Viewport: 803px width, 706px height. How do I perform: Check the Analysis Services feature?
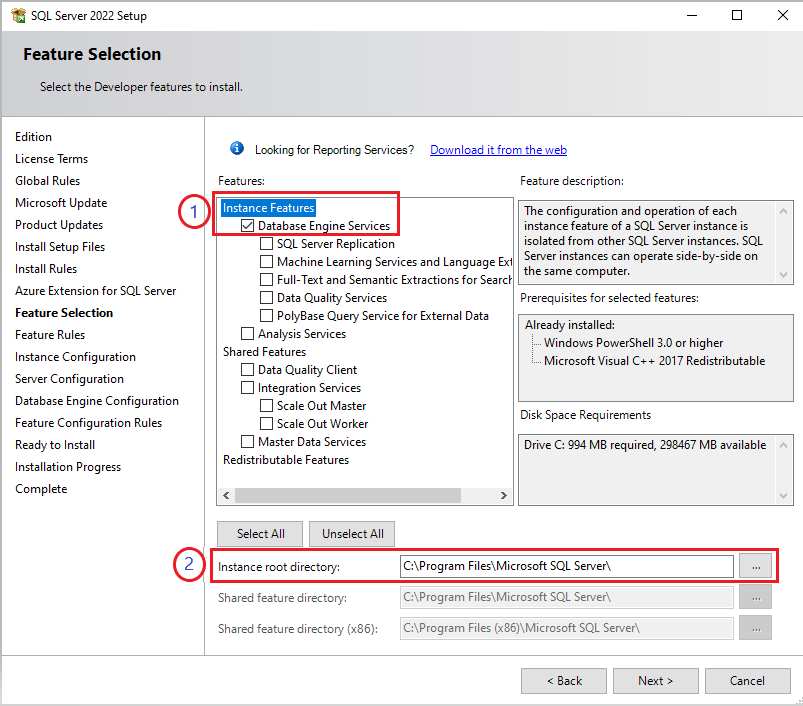pyautogui.click(x=248, y=334)
